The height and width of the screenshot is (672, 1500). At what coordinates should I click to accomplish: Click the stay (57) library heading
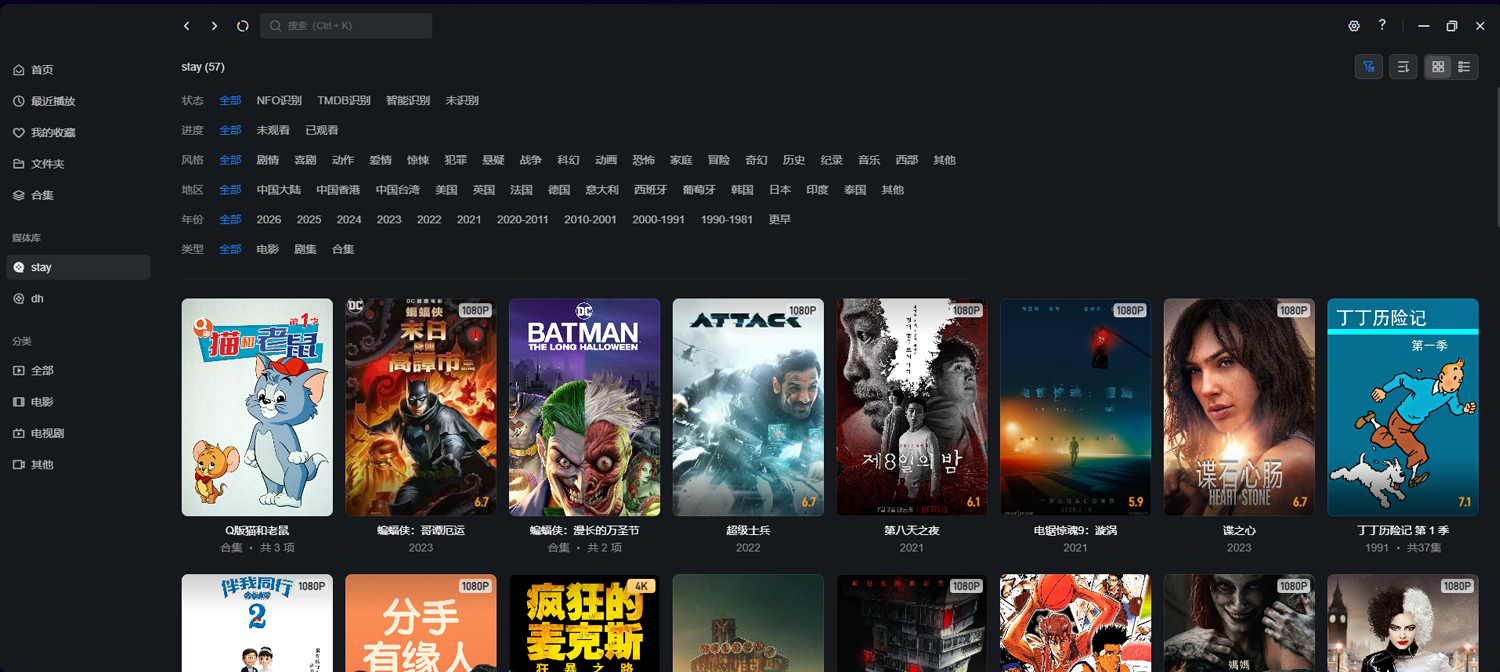click(203, 67)
